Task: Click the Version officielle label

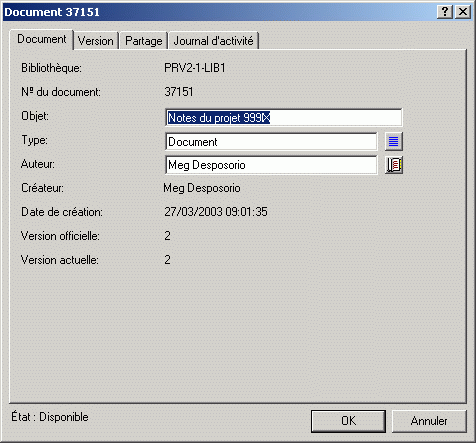Action: [x=60, y=236]
